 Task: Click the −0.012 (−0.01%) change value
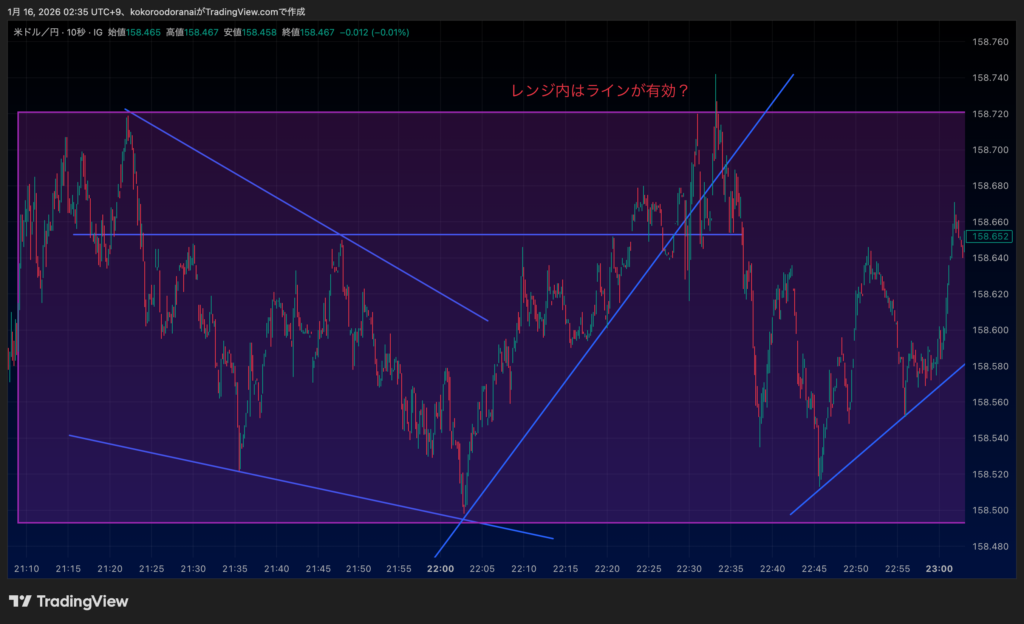click(375, 32)
